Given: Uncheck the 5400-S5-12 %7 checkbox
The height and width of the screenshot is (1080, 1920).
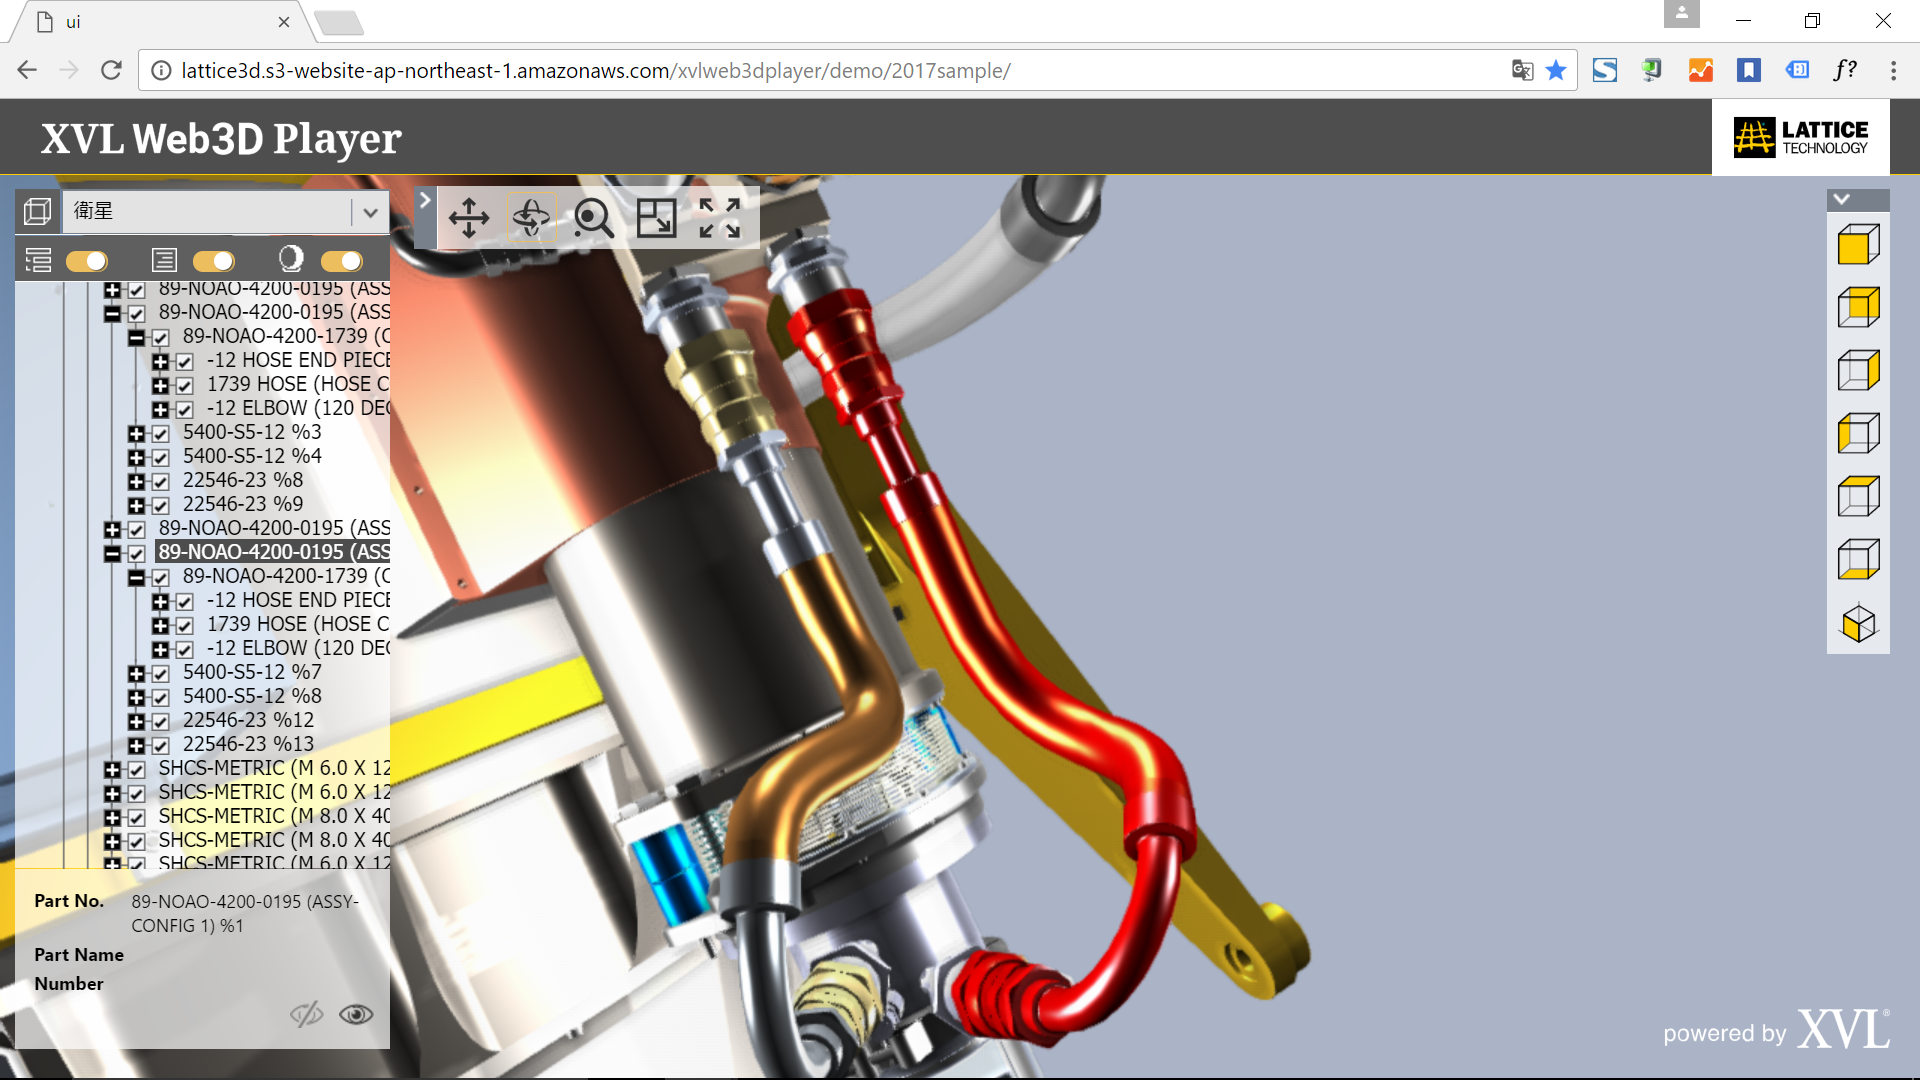Looking at the screenshot, I should point(161,673).
